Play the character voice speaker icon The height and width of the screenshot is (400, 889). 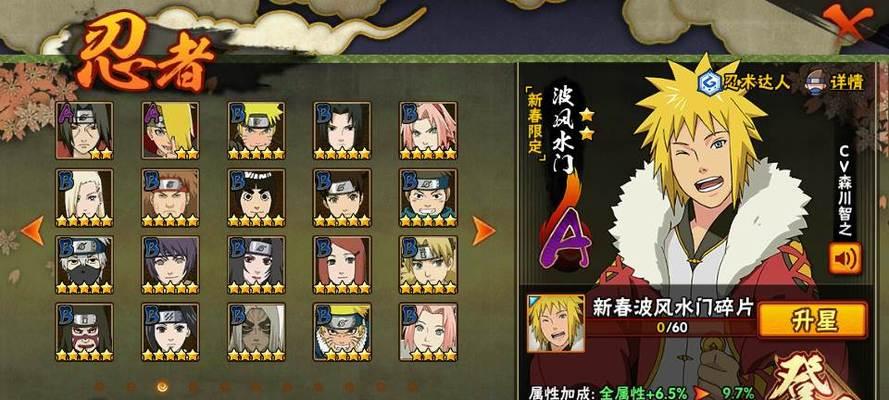[x=845, y=258]
